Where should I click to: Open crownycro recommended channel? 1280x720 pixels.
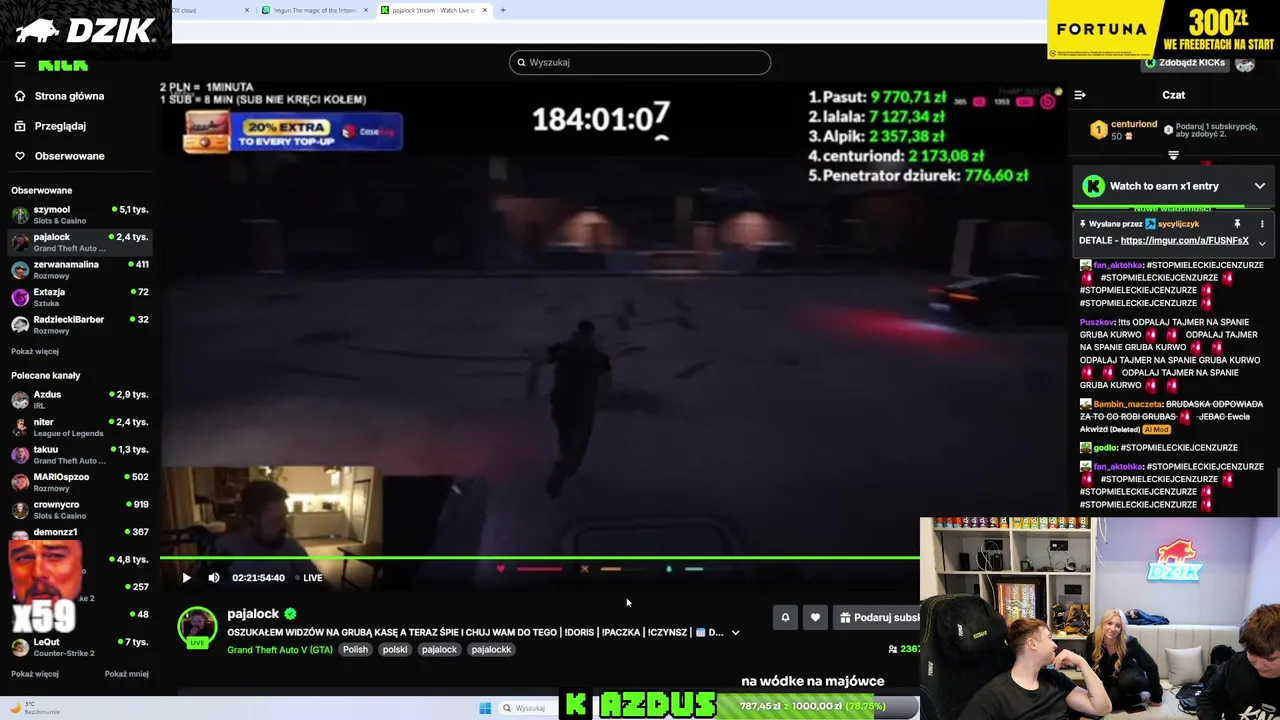pos(80,510)
